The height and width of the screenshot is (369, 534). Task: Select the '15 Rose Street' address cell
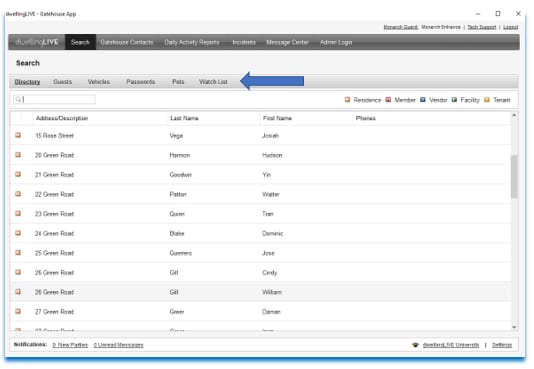pyautogui.click(x=54, y=135)
